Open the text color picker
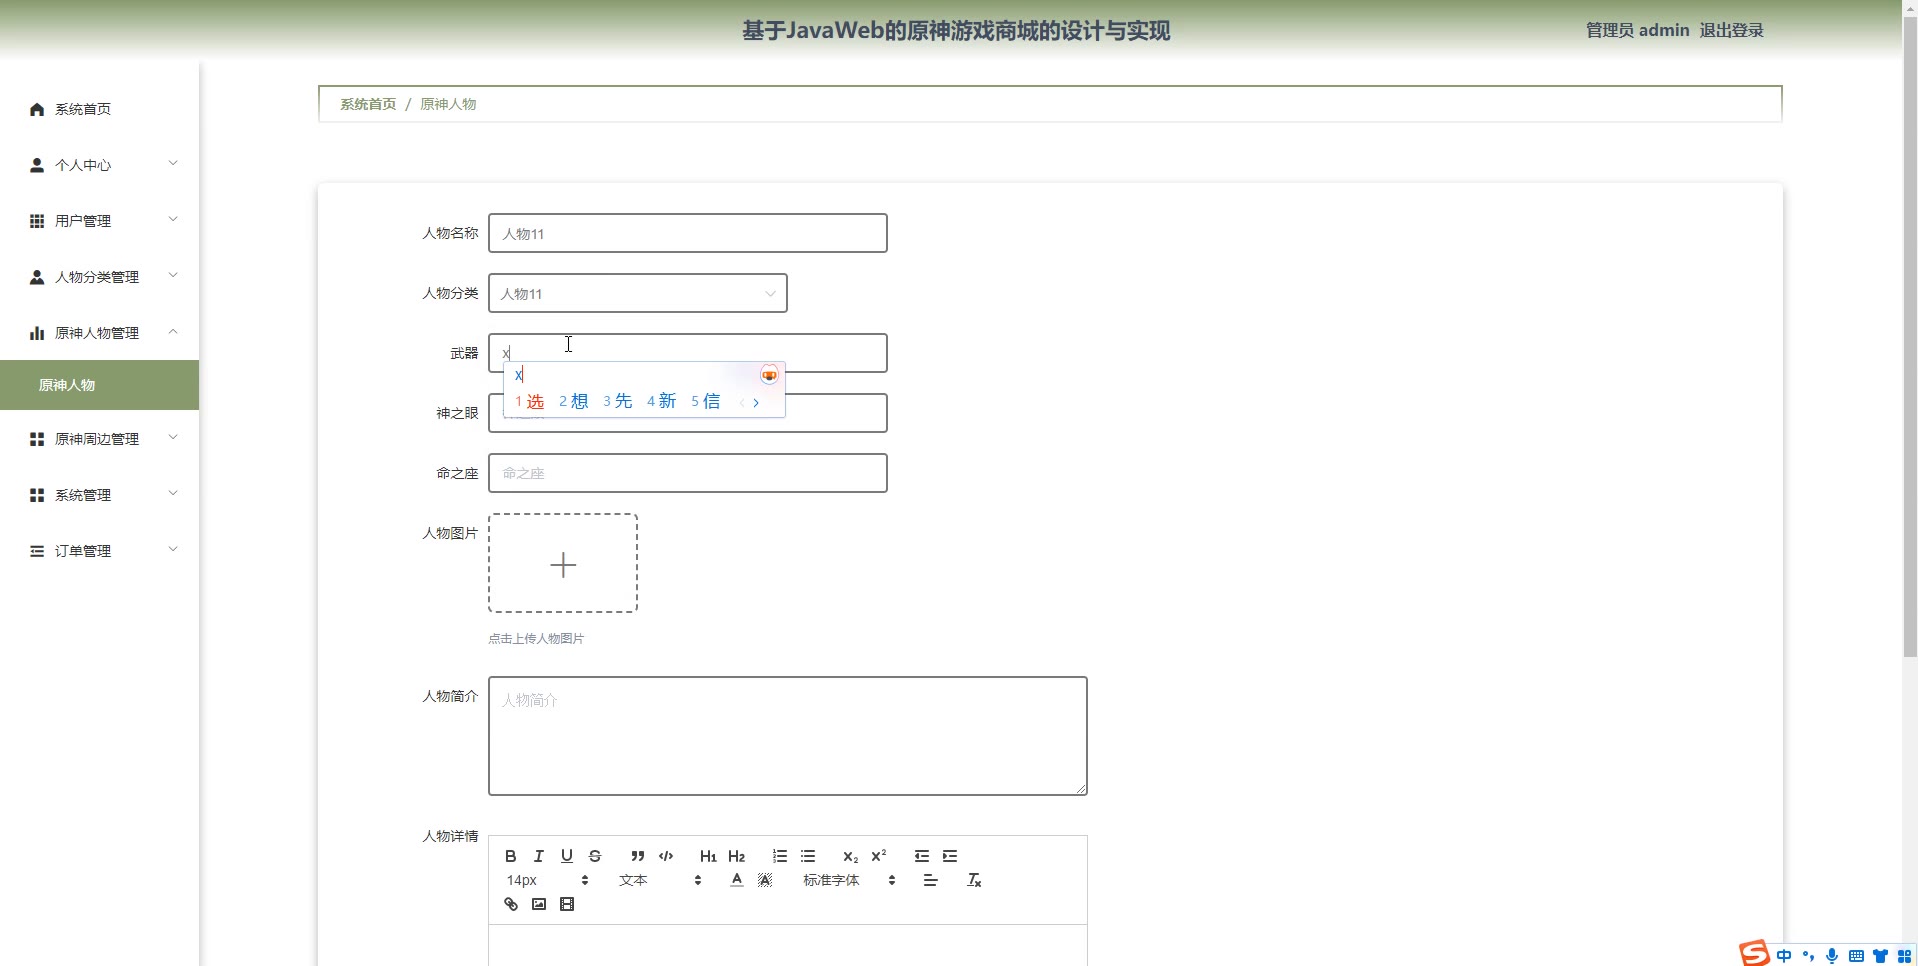Image resolution: width=1918 pixels, height=966 pixels. 737,880
